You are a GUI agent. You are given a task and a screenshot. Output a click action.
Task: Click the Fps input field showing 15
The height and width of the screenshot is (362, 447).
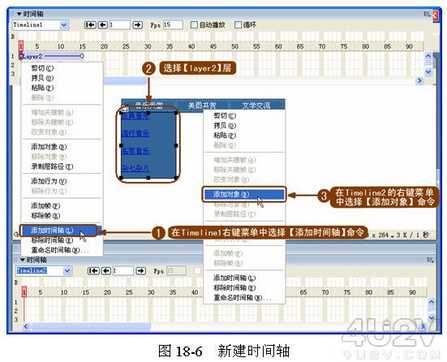pos(173,25)
